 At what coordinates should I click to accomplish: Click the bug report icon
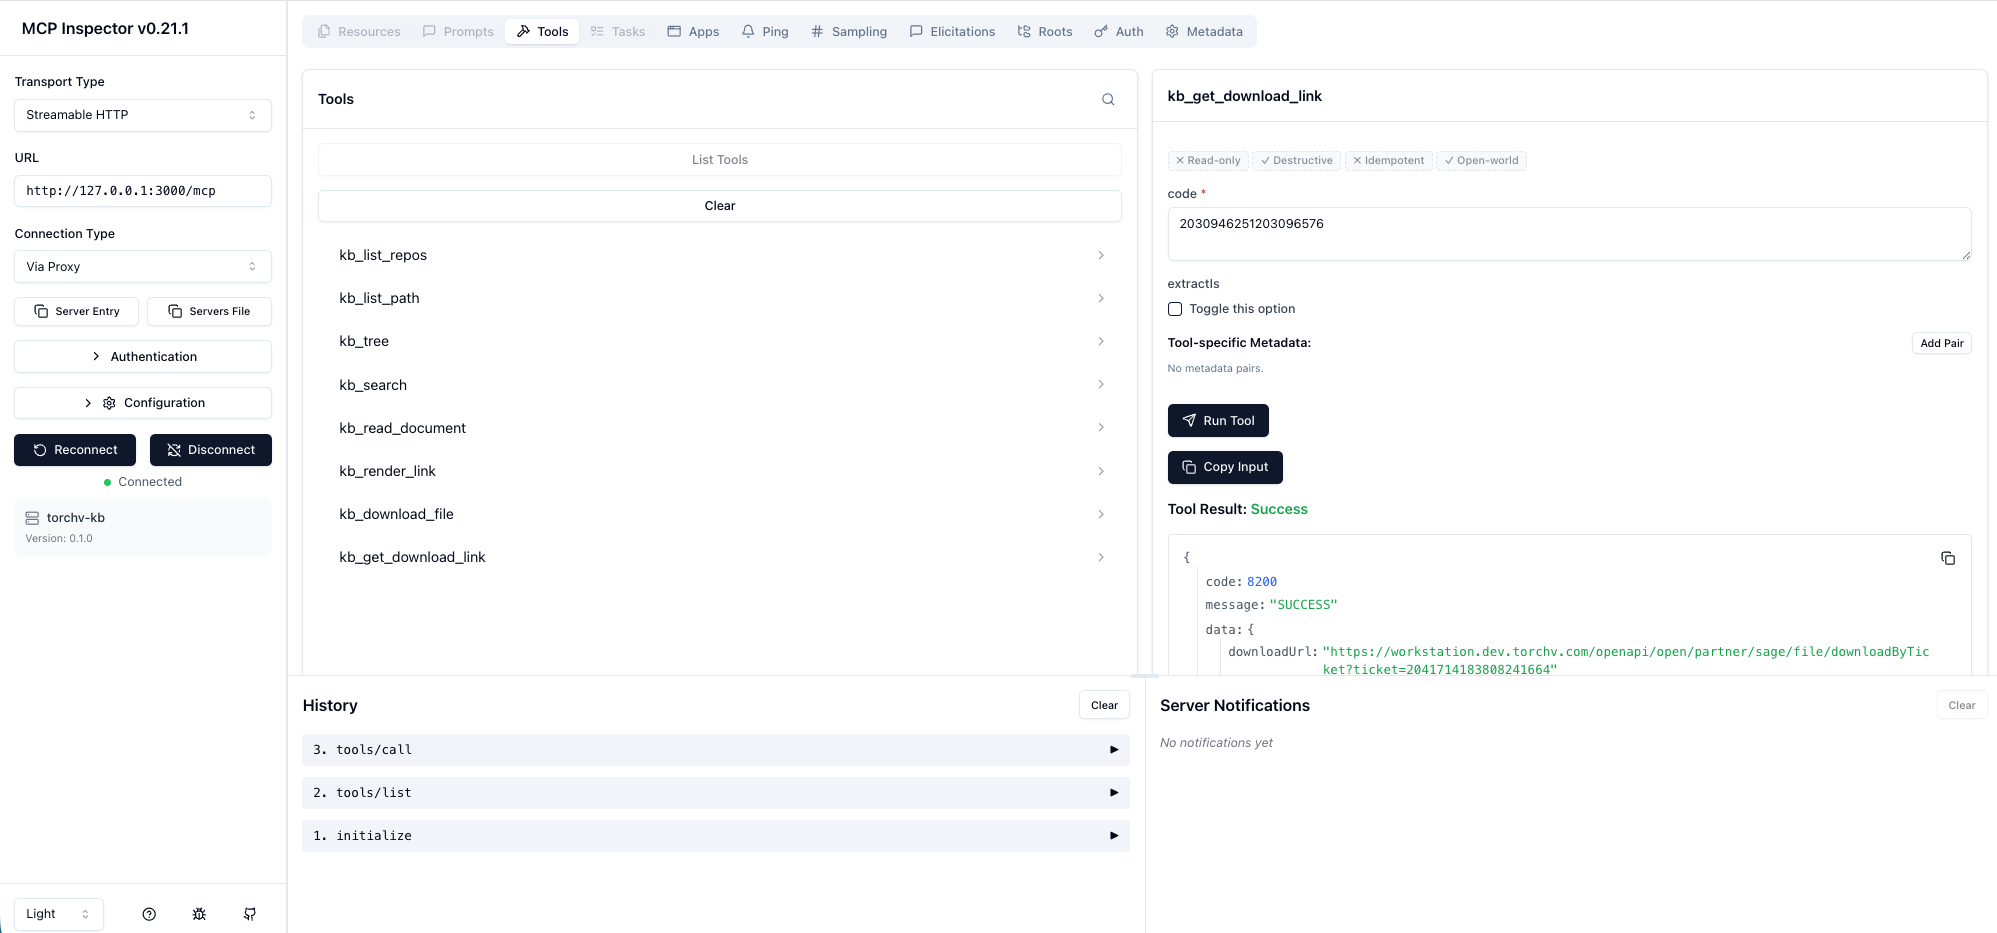click(199, 914)
